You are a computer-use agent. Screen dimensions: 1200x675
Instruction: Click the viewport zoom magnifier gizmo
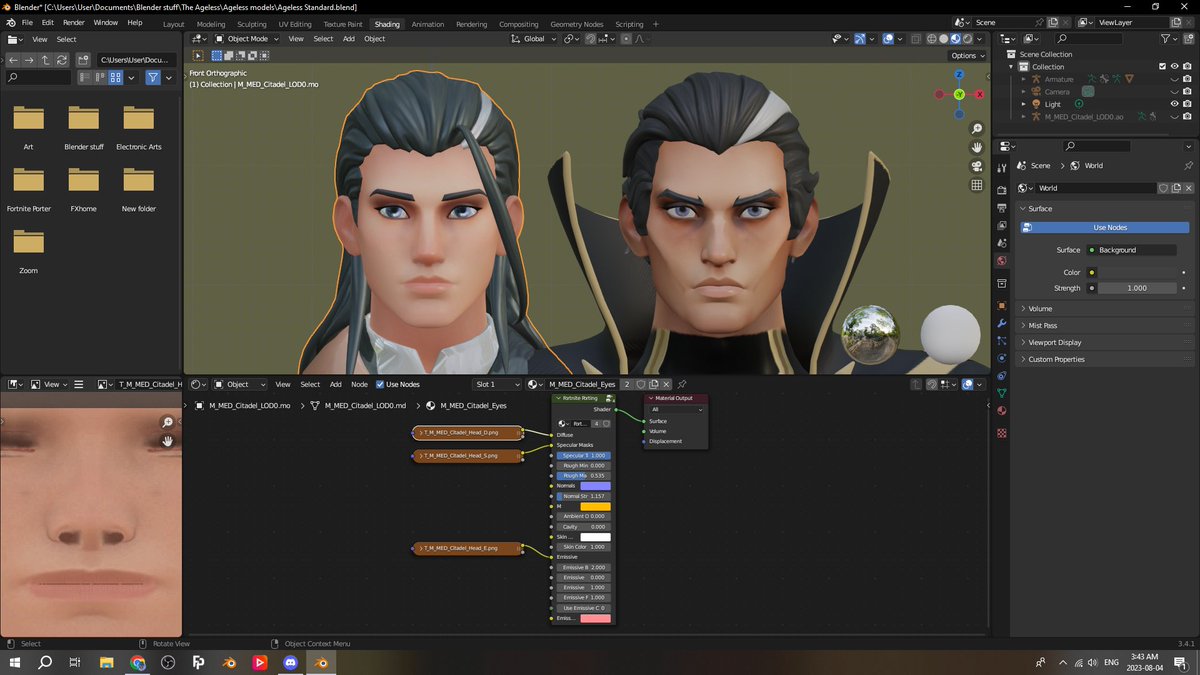pos(977,129)
